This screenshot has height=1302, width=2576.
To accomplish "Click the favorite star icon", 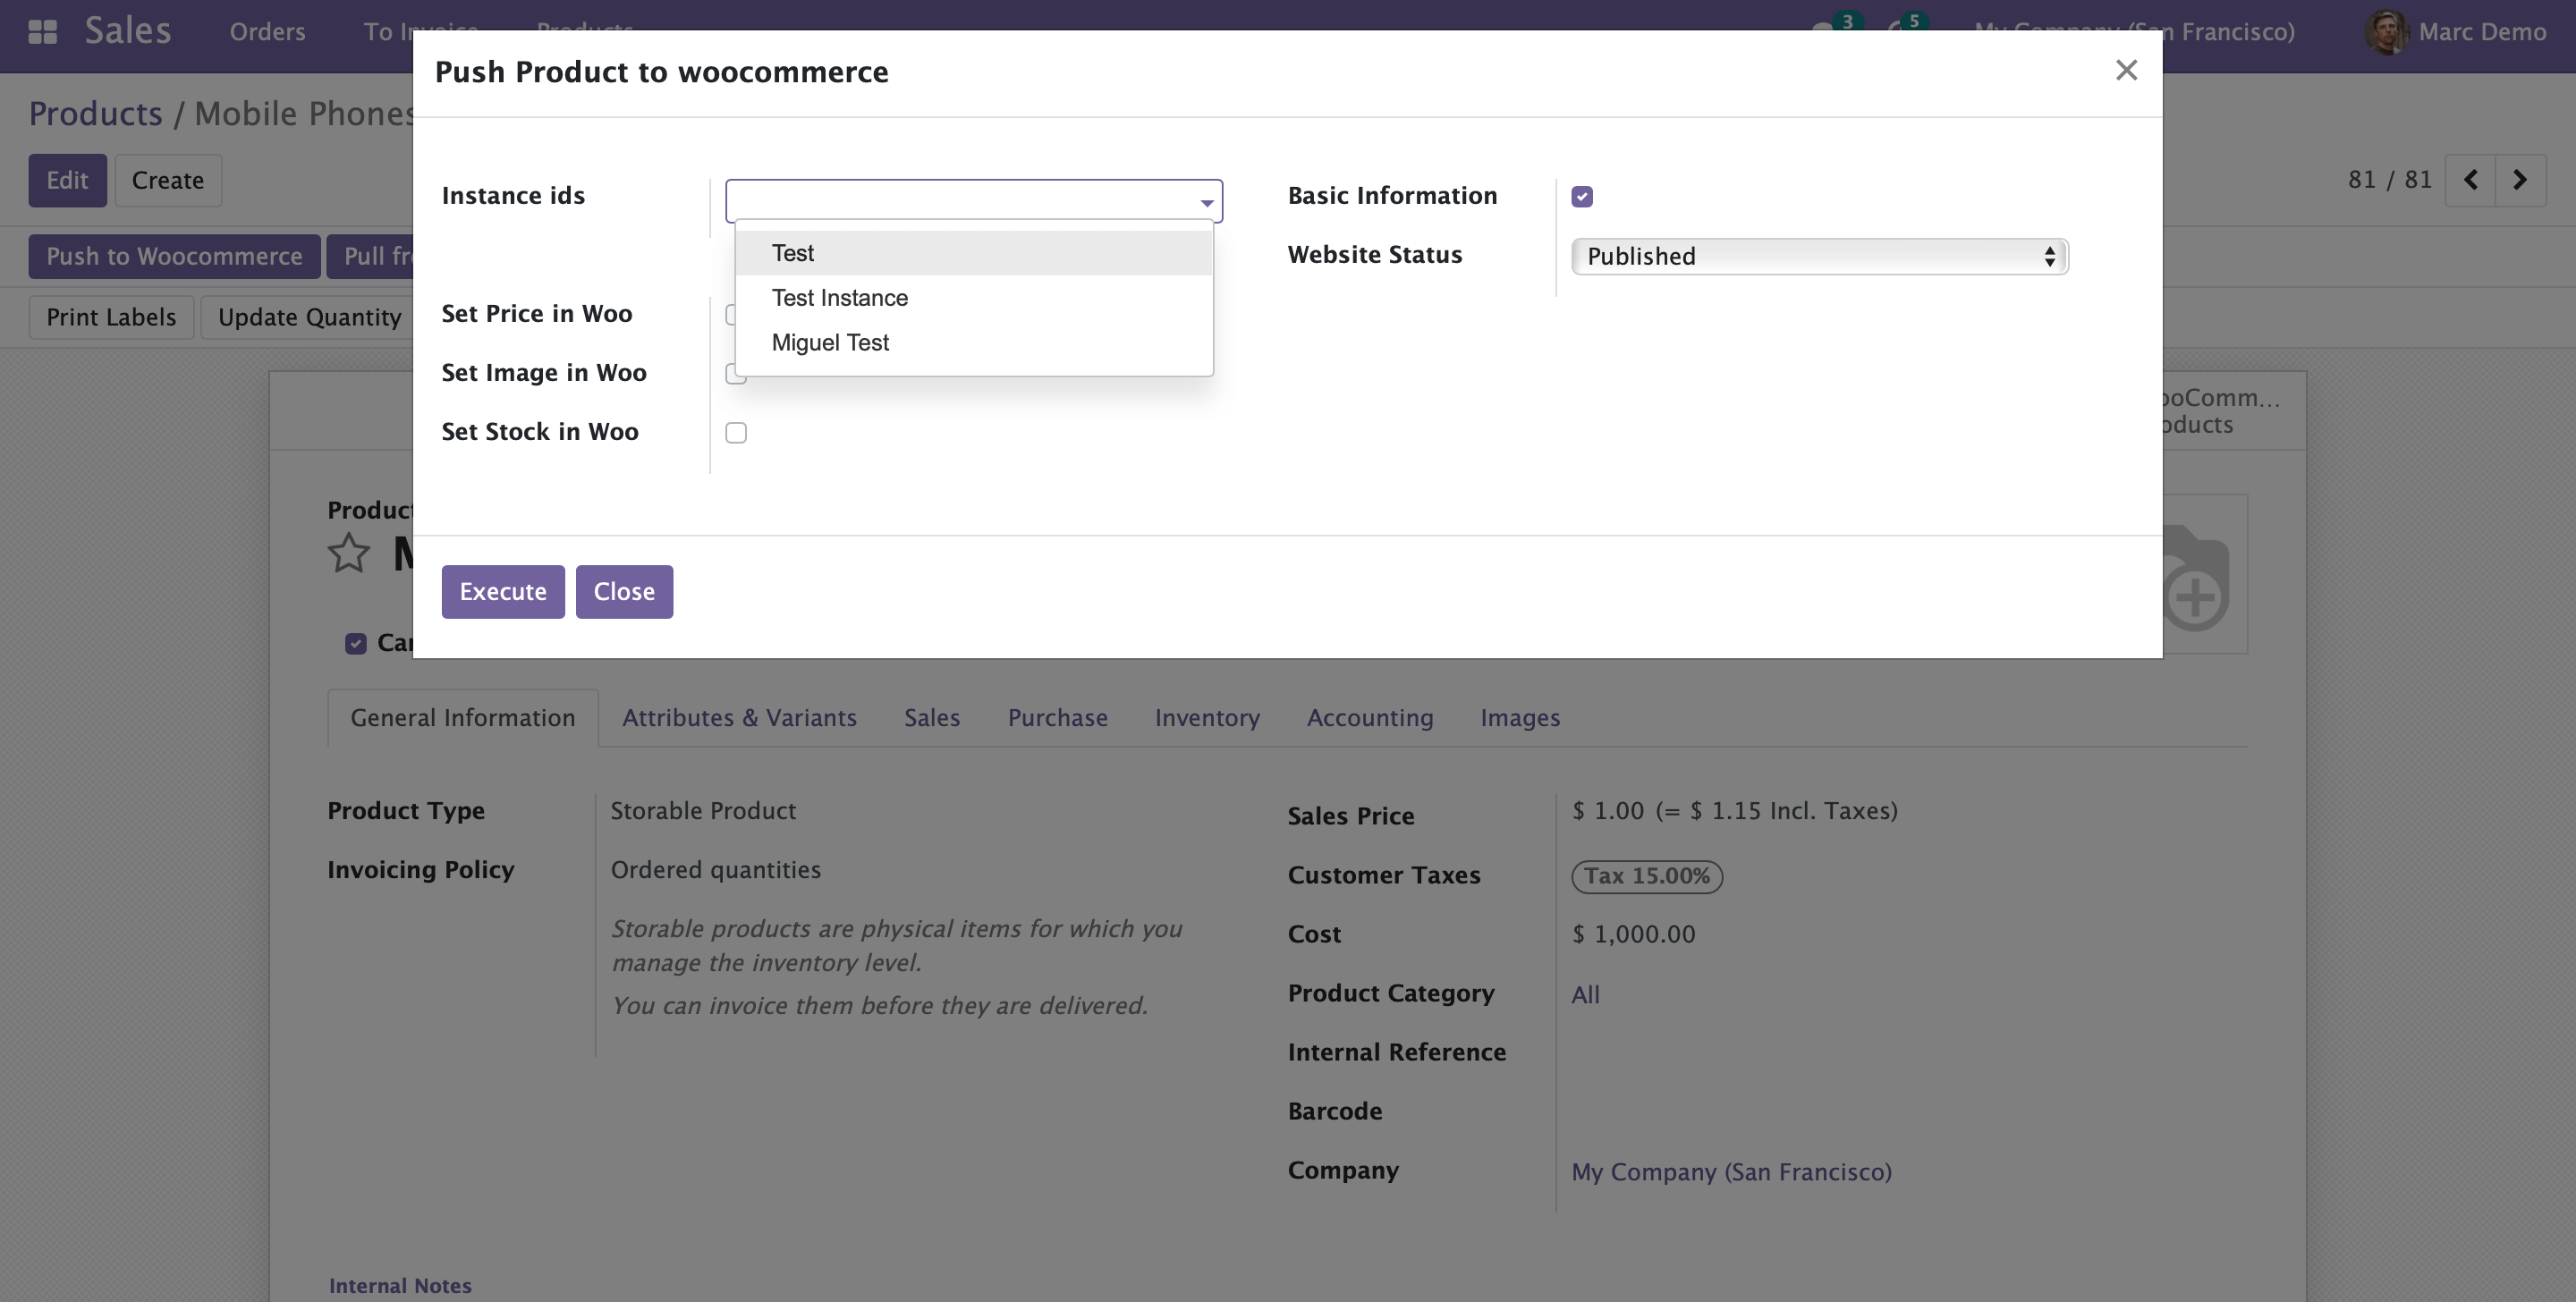I will tap(348, 553).
